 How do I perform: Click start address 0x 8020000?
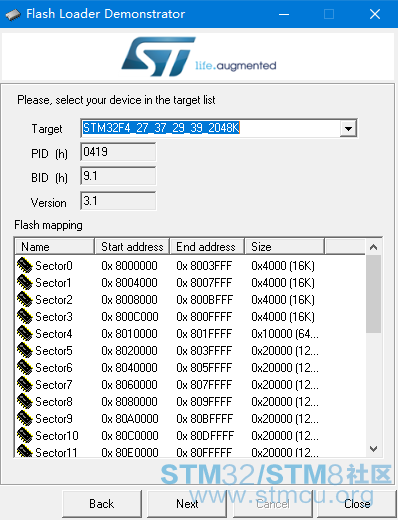coord(129,351)
